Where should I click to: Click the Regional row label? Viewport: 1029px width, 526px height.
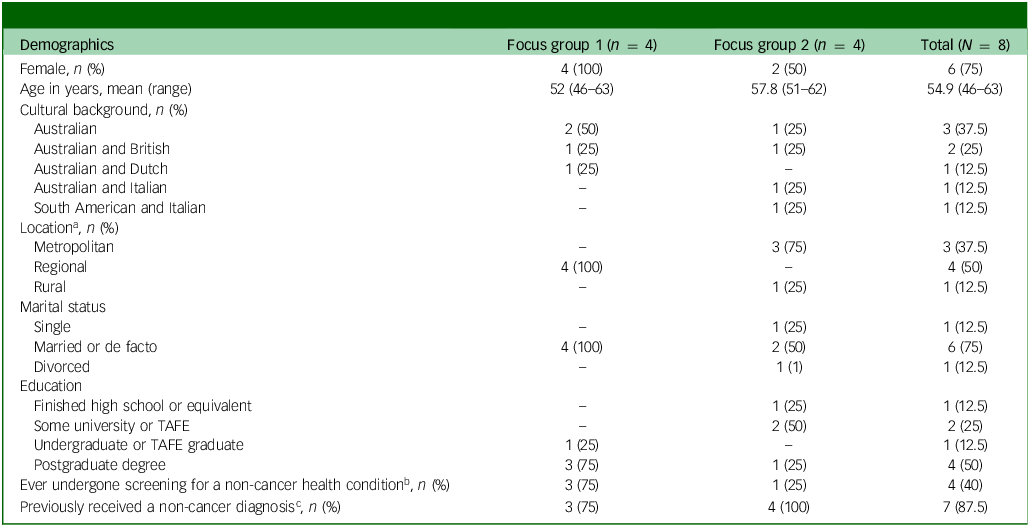coord(60,267)
